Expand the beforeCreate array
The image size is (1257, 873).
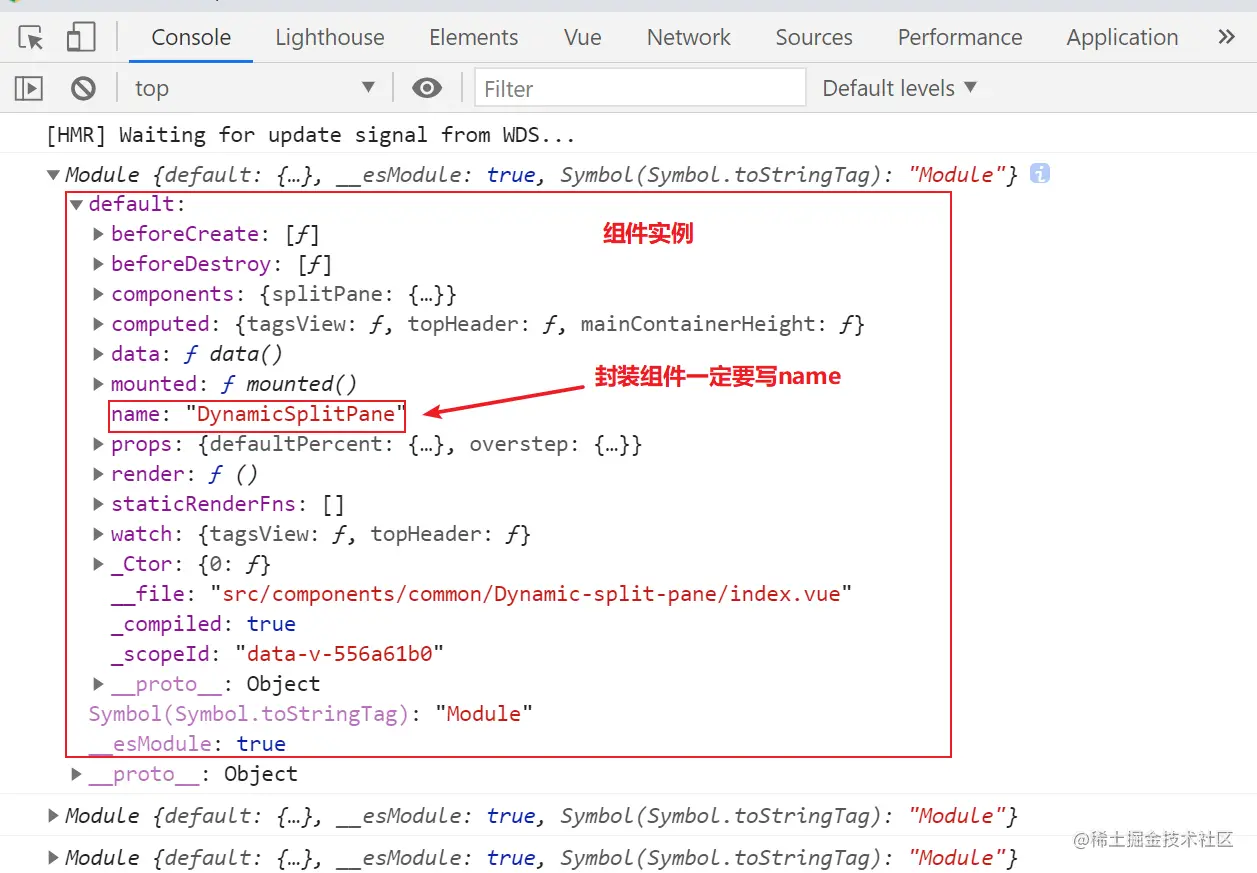99,234
